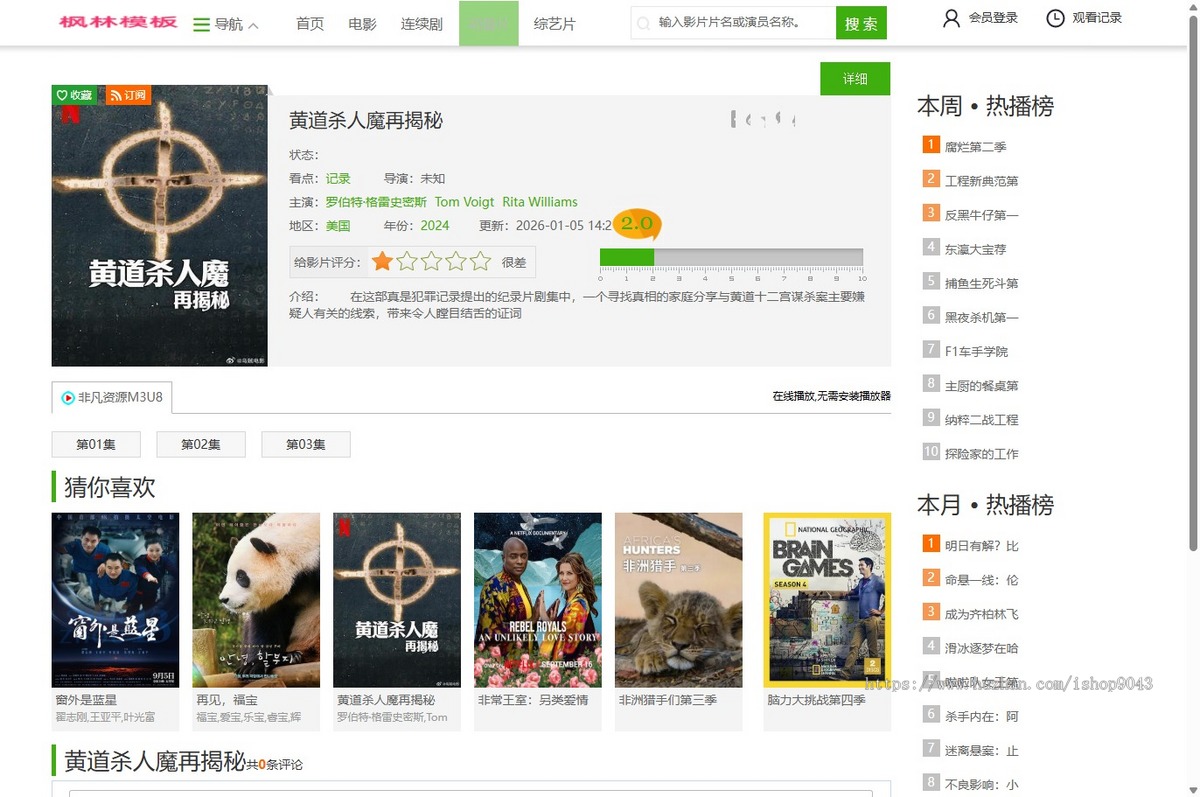Open the 导航 hamburger menu icon

(201, 24)
